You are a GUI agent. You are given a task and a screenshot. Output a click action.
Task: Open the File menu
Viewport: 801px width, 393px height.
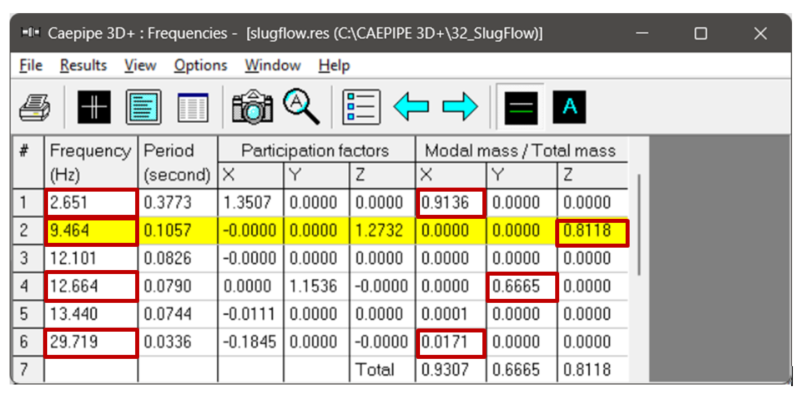click(31, 65)
